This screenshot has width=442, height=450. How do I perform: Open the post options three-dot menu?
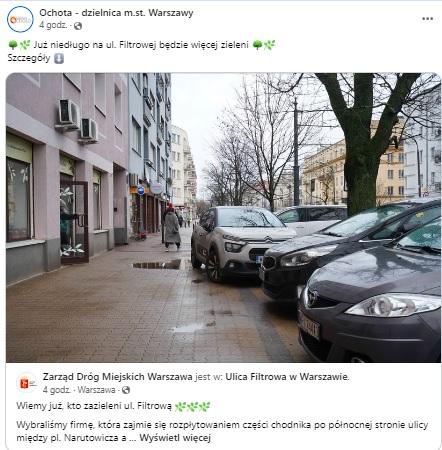427,19
